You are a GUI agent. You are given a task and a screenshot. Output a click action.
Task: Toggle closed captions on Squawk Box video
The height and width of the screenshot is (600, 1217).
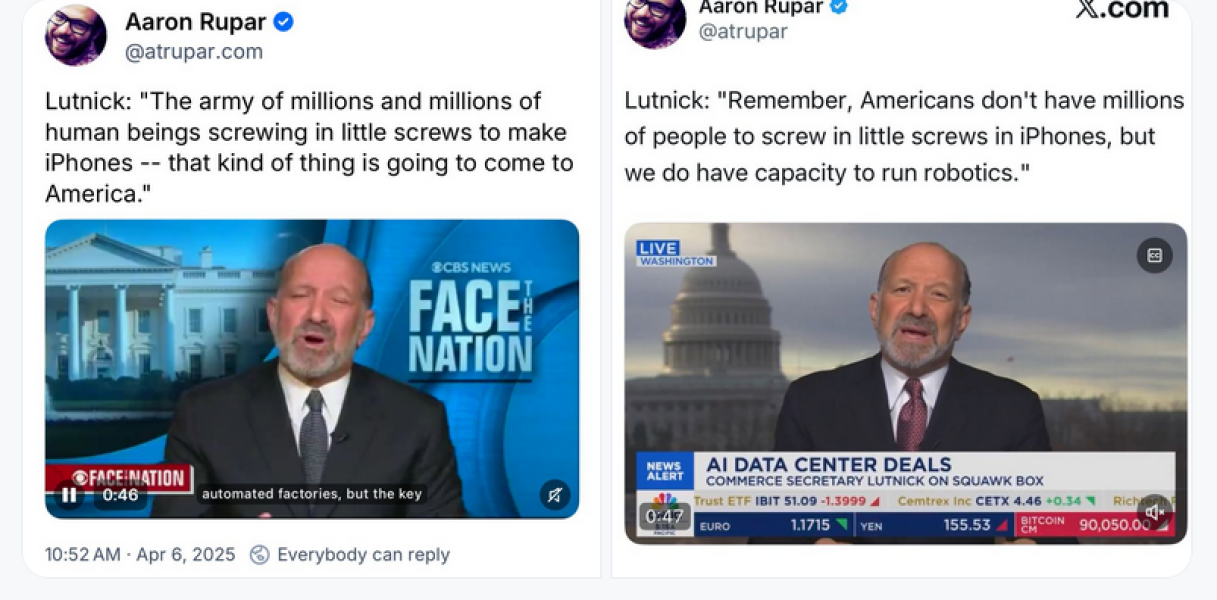[1154, 255]
